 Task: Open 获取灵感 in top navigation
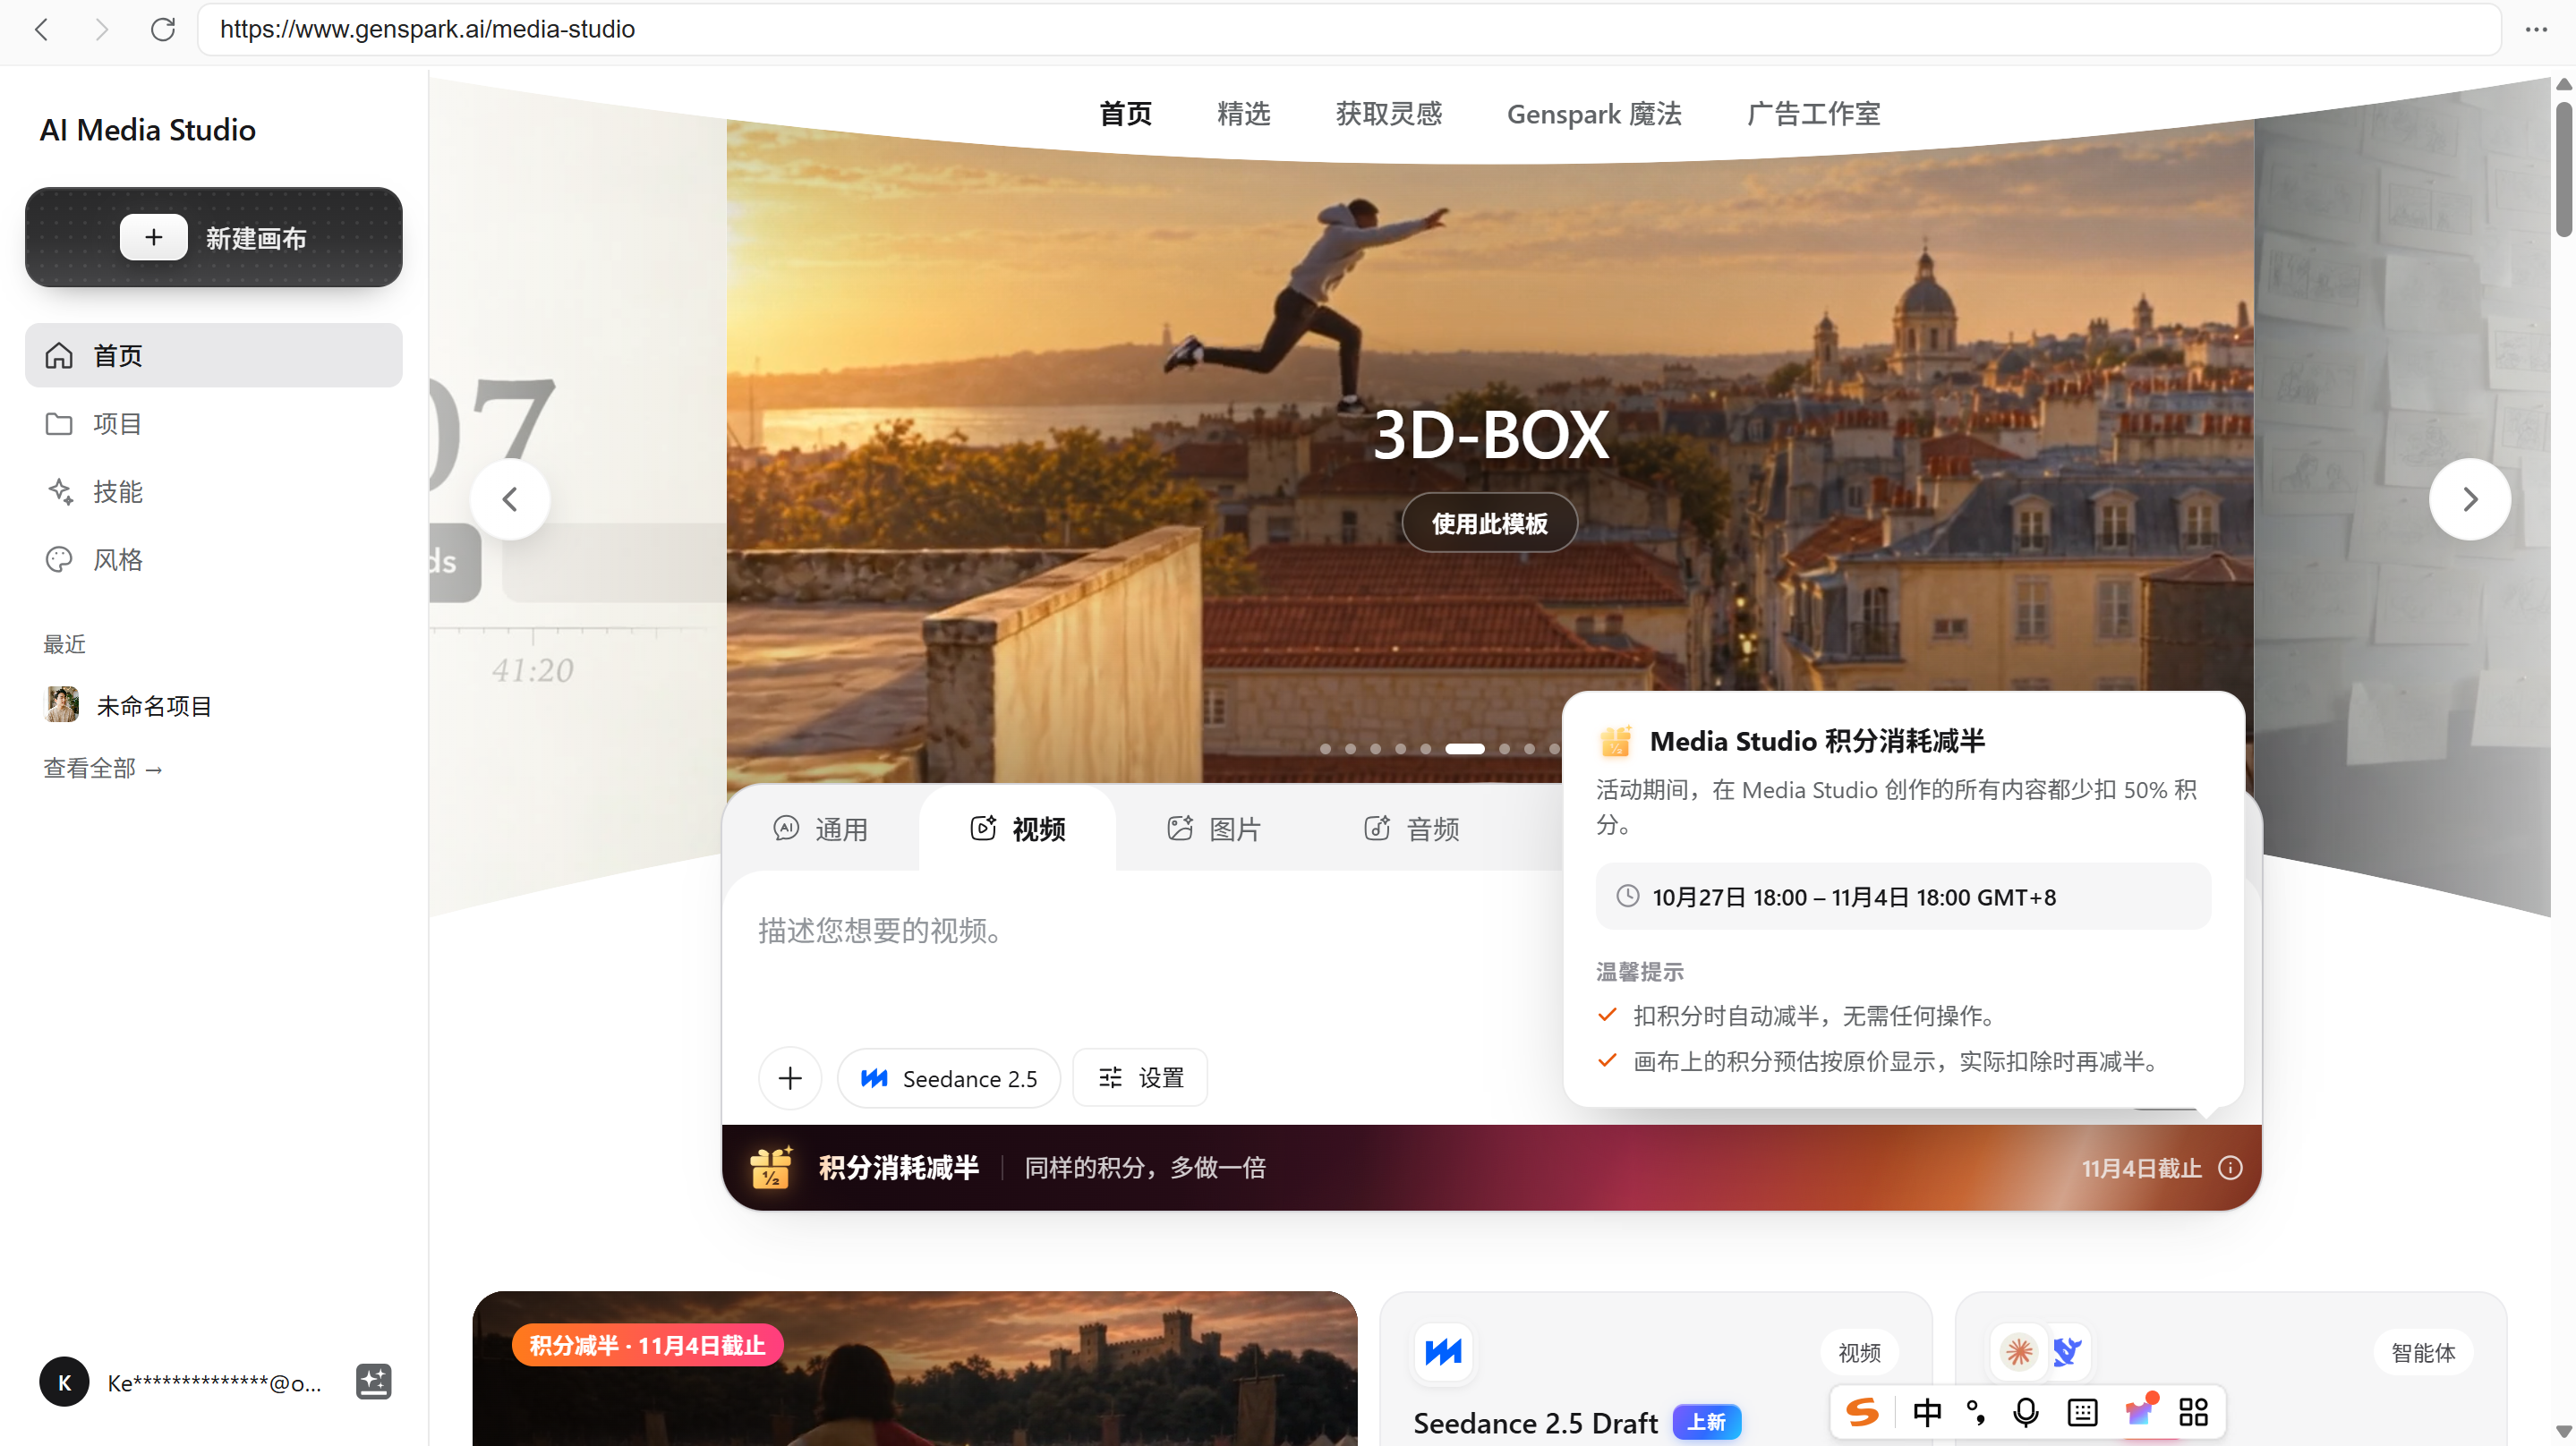pos(1389,114)
